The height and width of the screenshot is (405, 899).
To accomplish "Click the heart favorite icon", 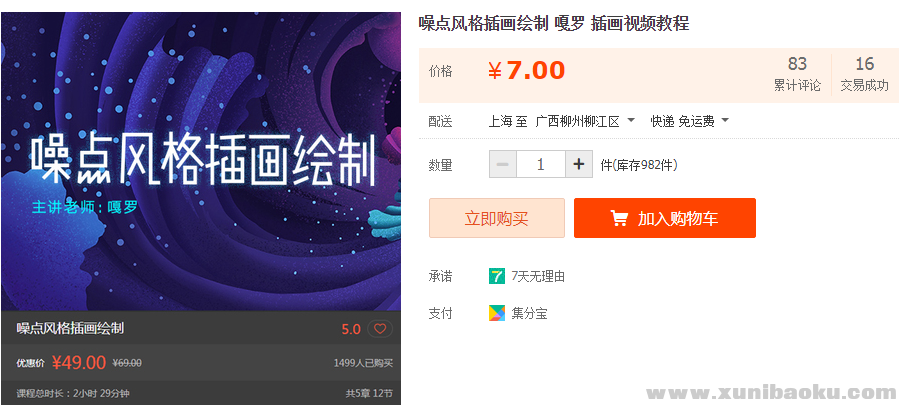I will pyautogui.click(x=380, y=328).
